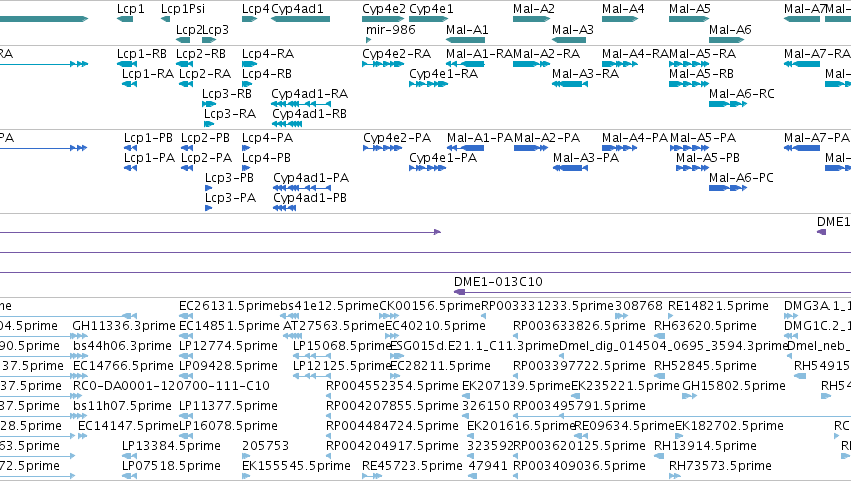The height and width of the screenshot is (481, 851).
Task: Select EST GH15802.5prime
Action: 689,396
